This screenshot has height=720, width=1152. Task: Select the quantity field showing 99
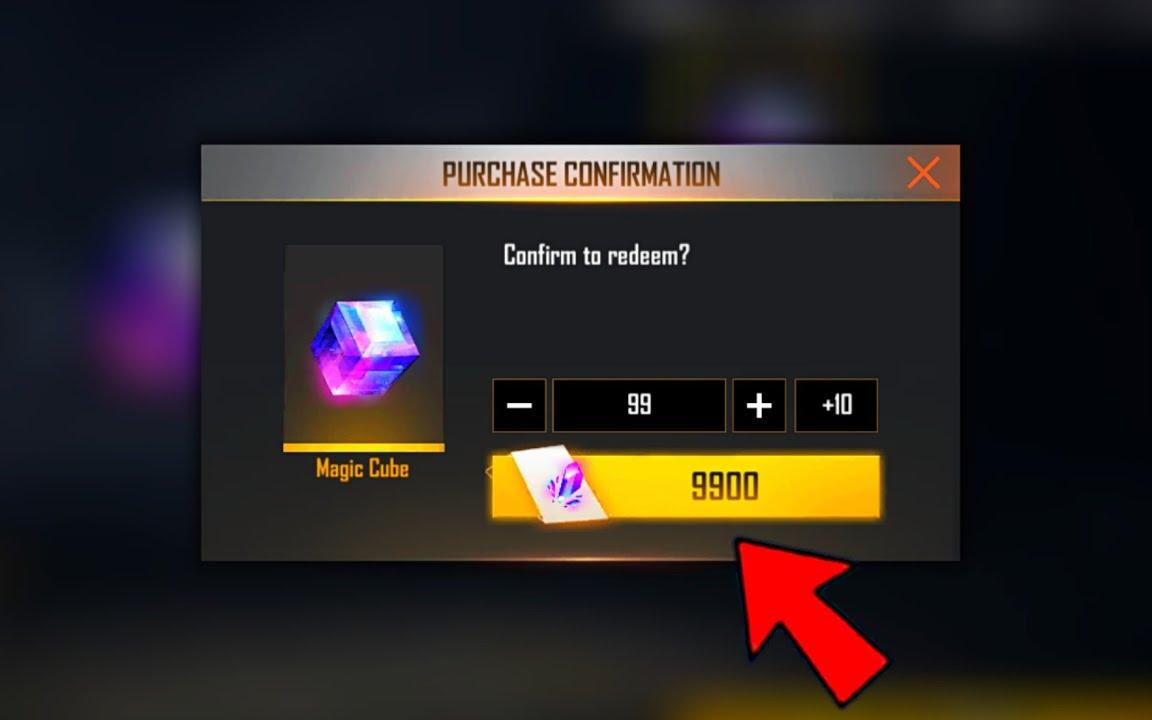coord(639,406)
